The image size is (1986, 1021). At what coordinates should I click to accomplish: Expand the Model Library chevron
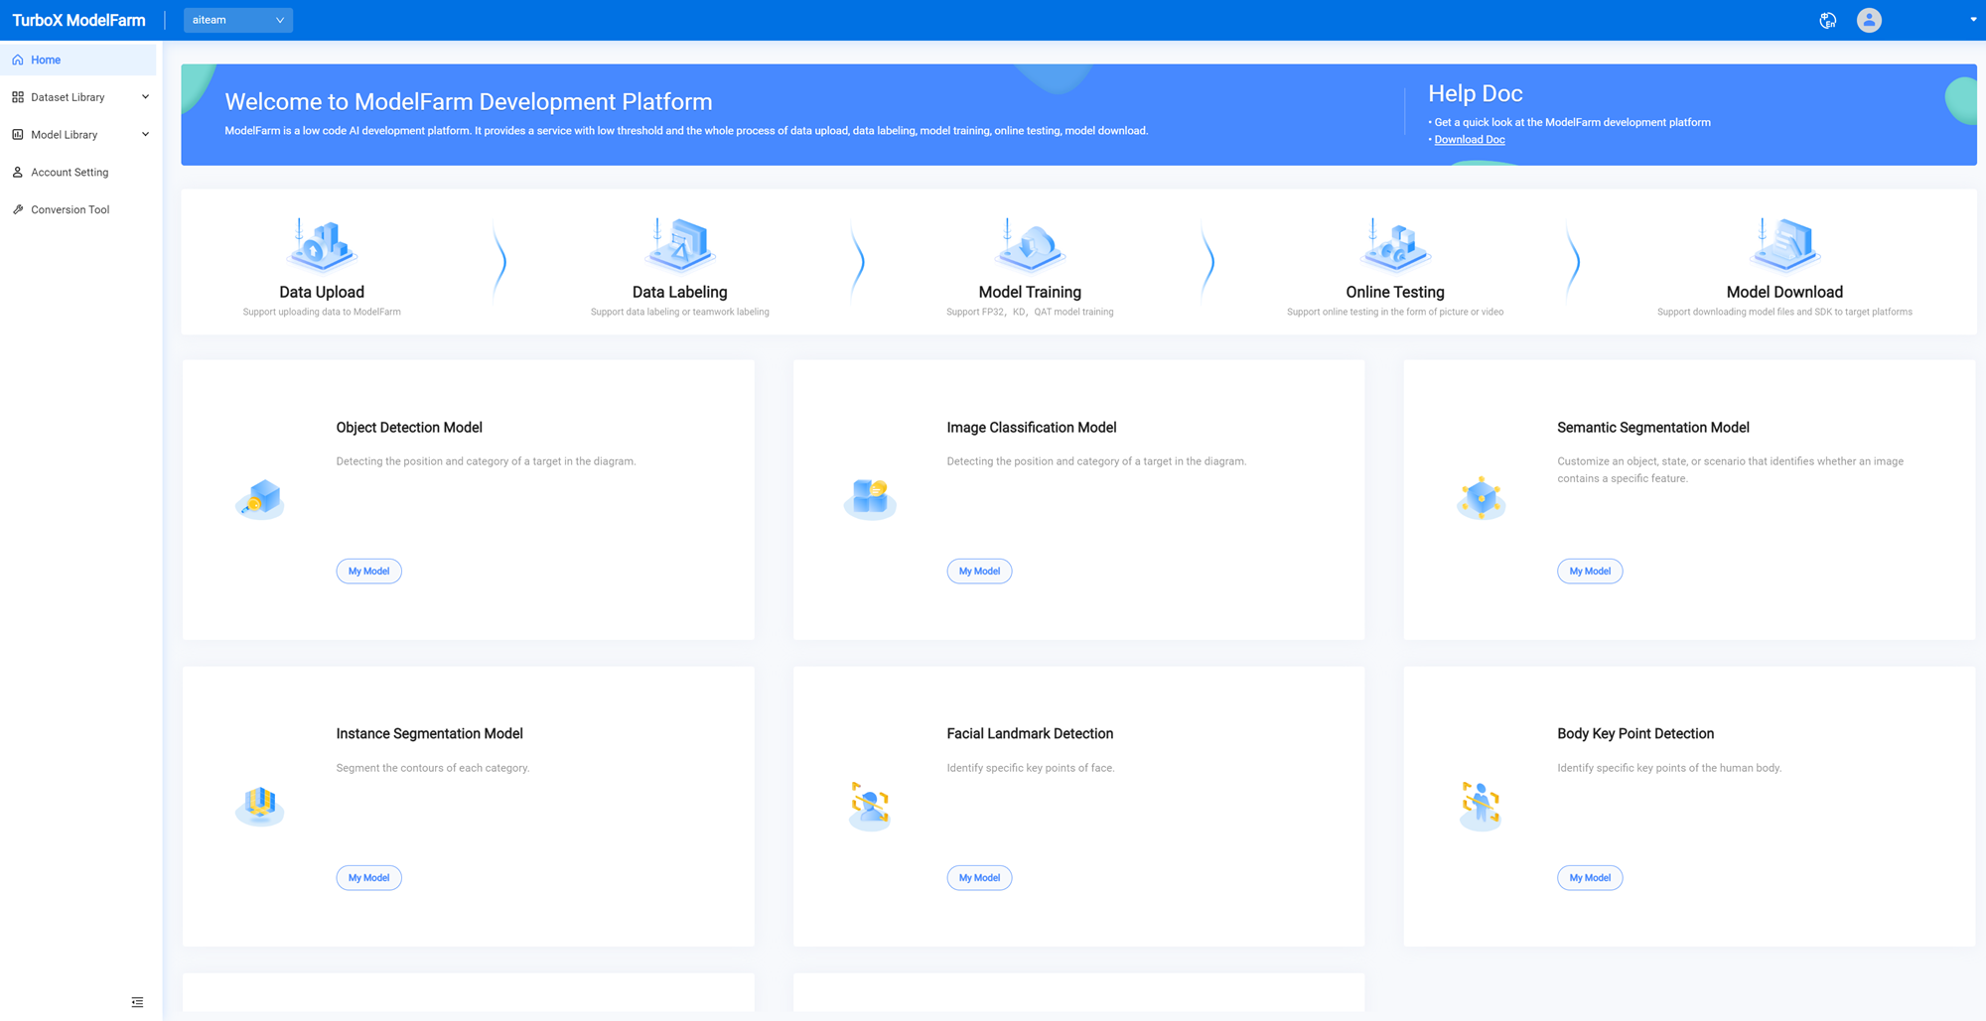coord(145,134)
